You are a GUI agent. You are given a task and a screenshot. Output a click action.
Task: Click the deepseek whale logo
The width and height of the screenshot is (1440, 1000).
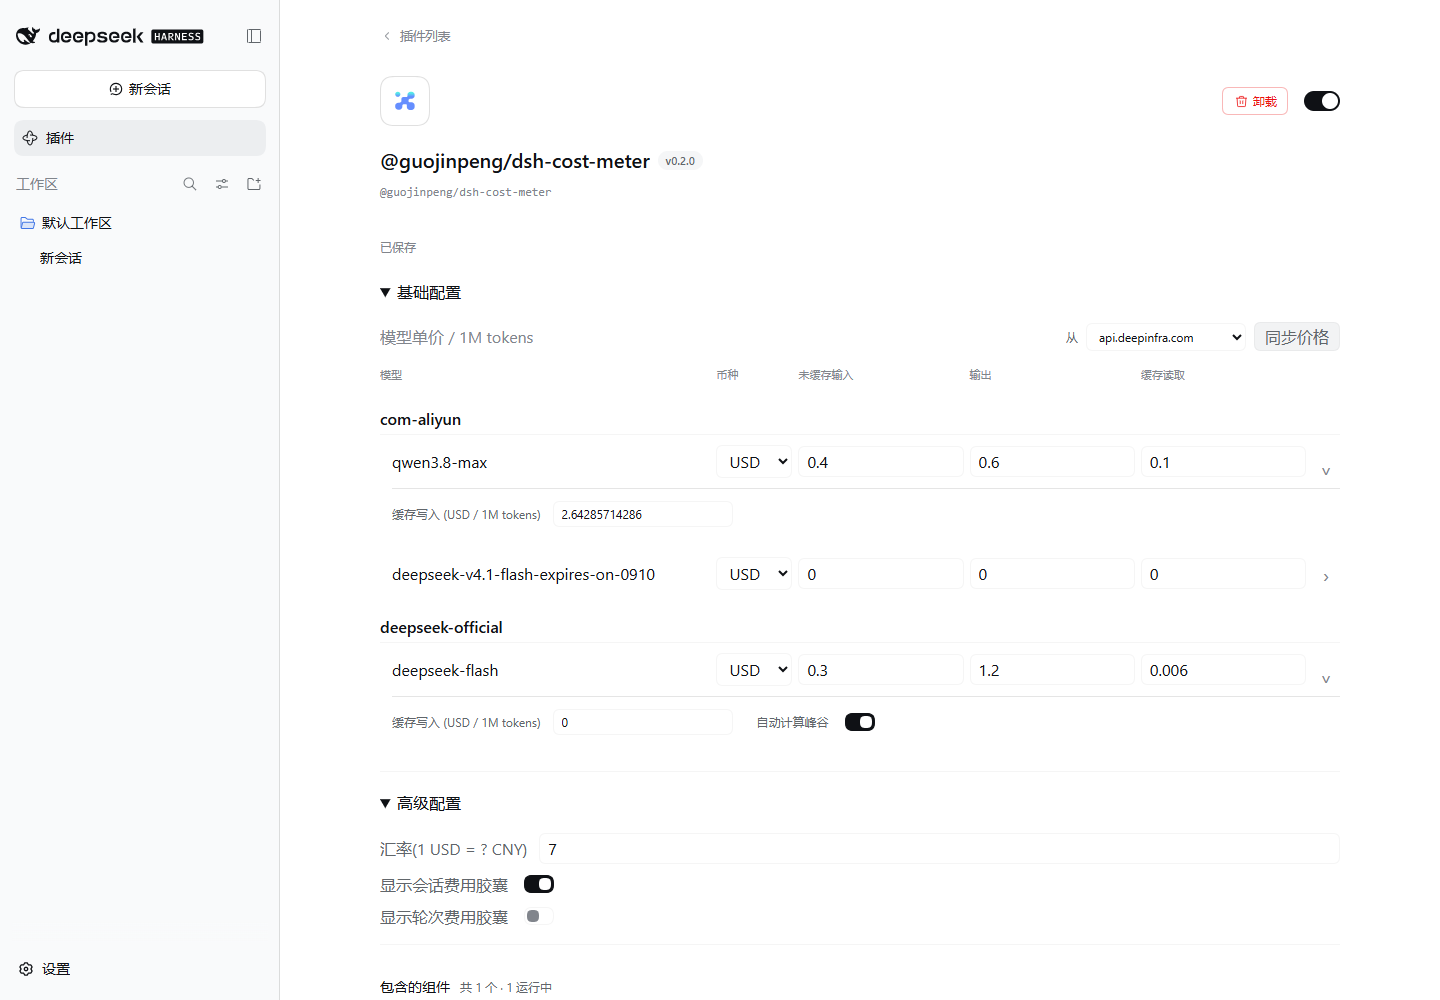pyautogui.click(x=28, y=36)
